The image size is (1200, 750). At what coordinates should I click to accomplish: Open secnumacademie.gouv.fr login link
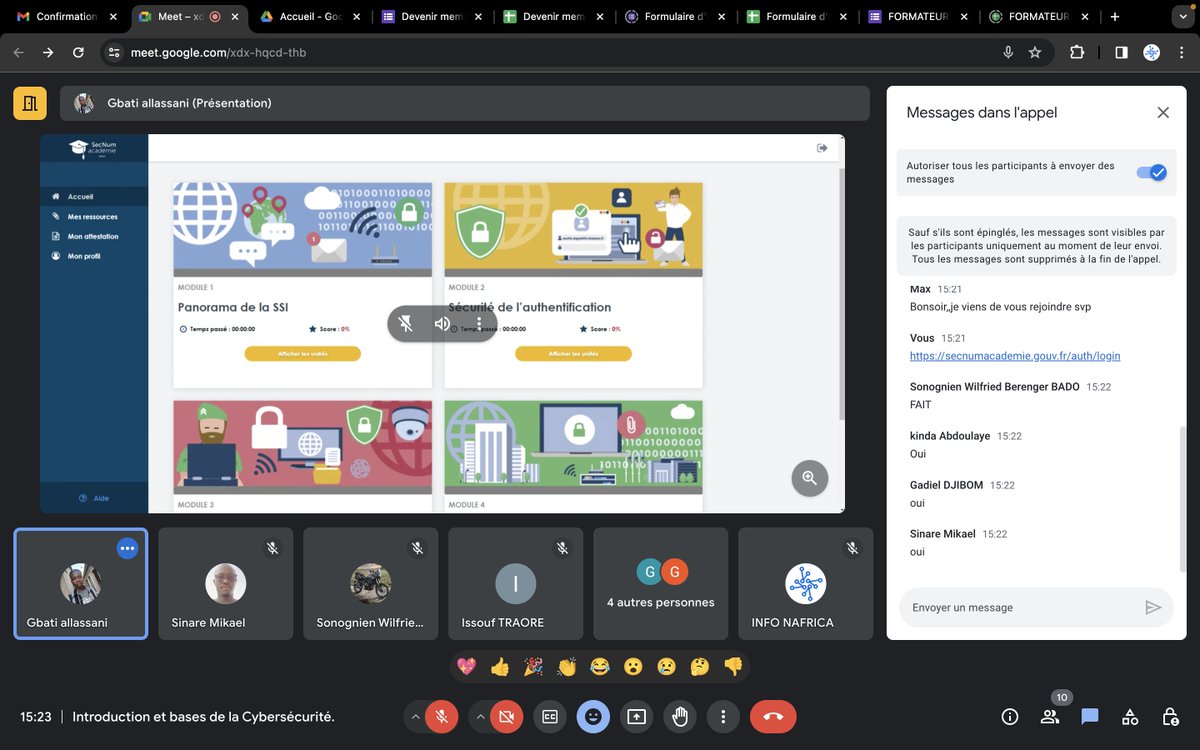click(x=1015, y=356)
